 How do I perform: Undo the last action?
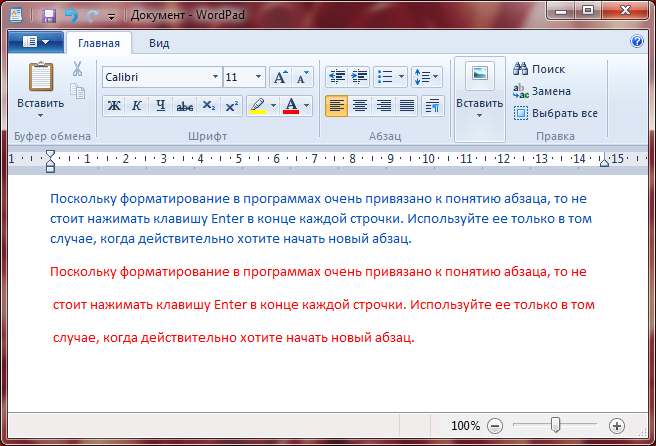[x=71, y=16]
